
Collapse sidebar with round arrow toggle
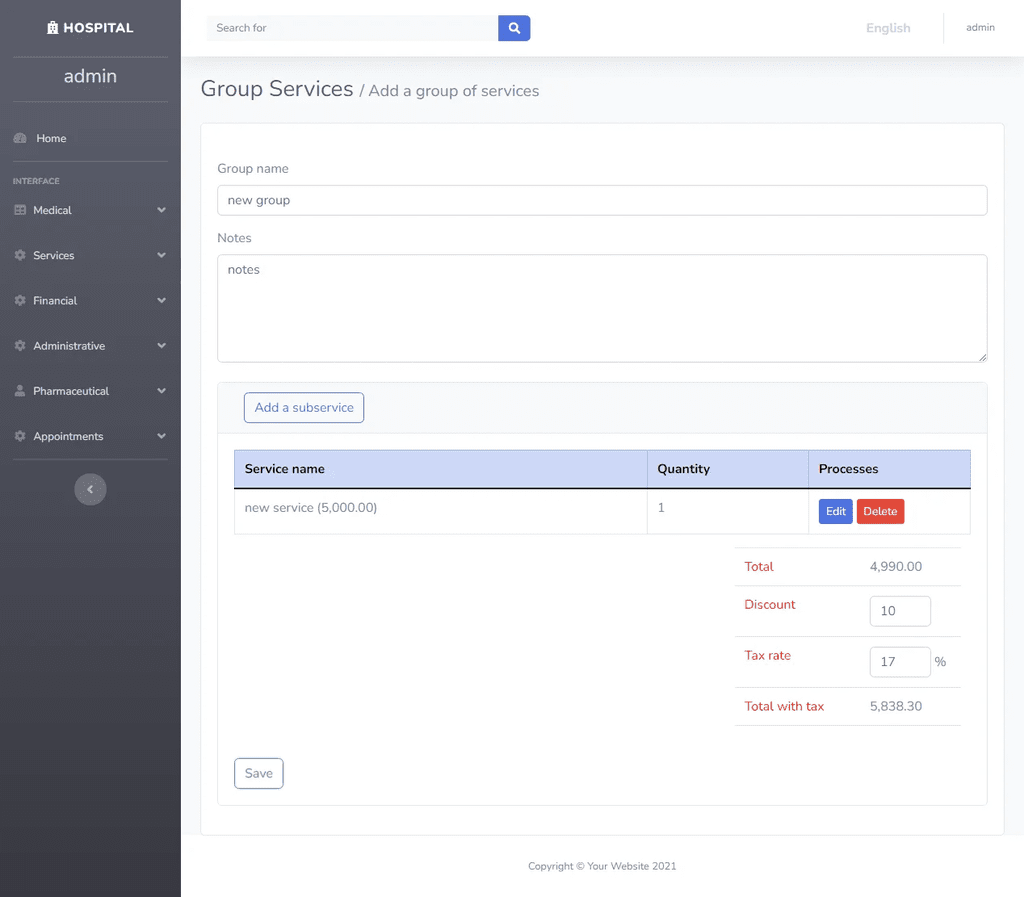[90, 489]
